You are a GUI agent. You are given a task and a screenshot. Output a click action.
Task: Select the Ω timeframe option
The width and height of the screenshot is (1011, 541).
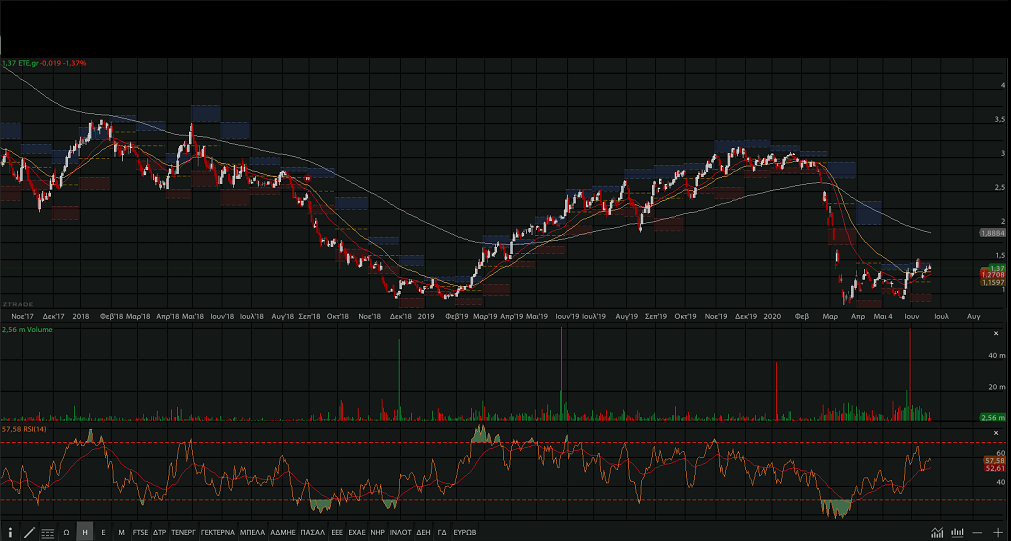(66, 533)
